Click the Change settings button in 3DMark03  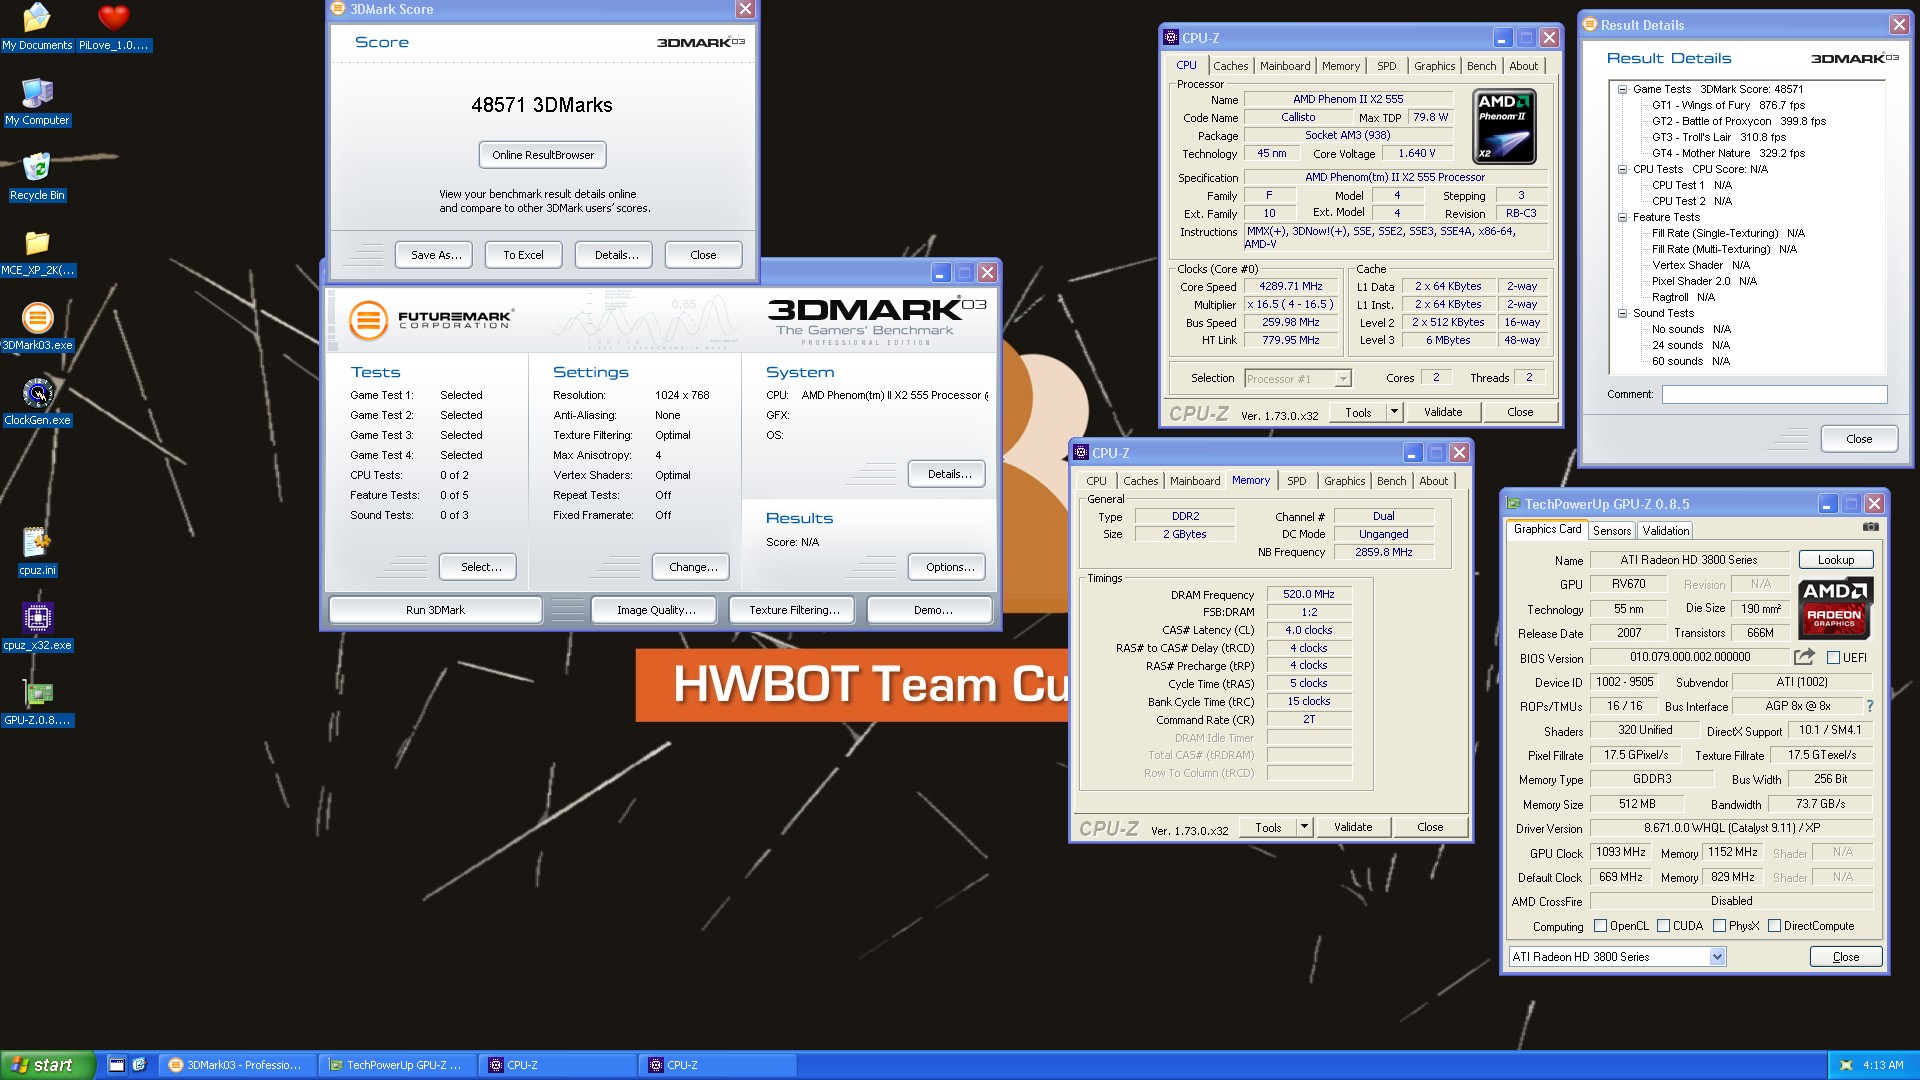click(x=693, y=567)
